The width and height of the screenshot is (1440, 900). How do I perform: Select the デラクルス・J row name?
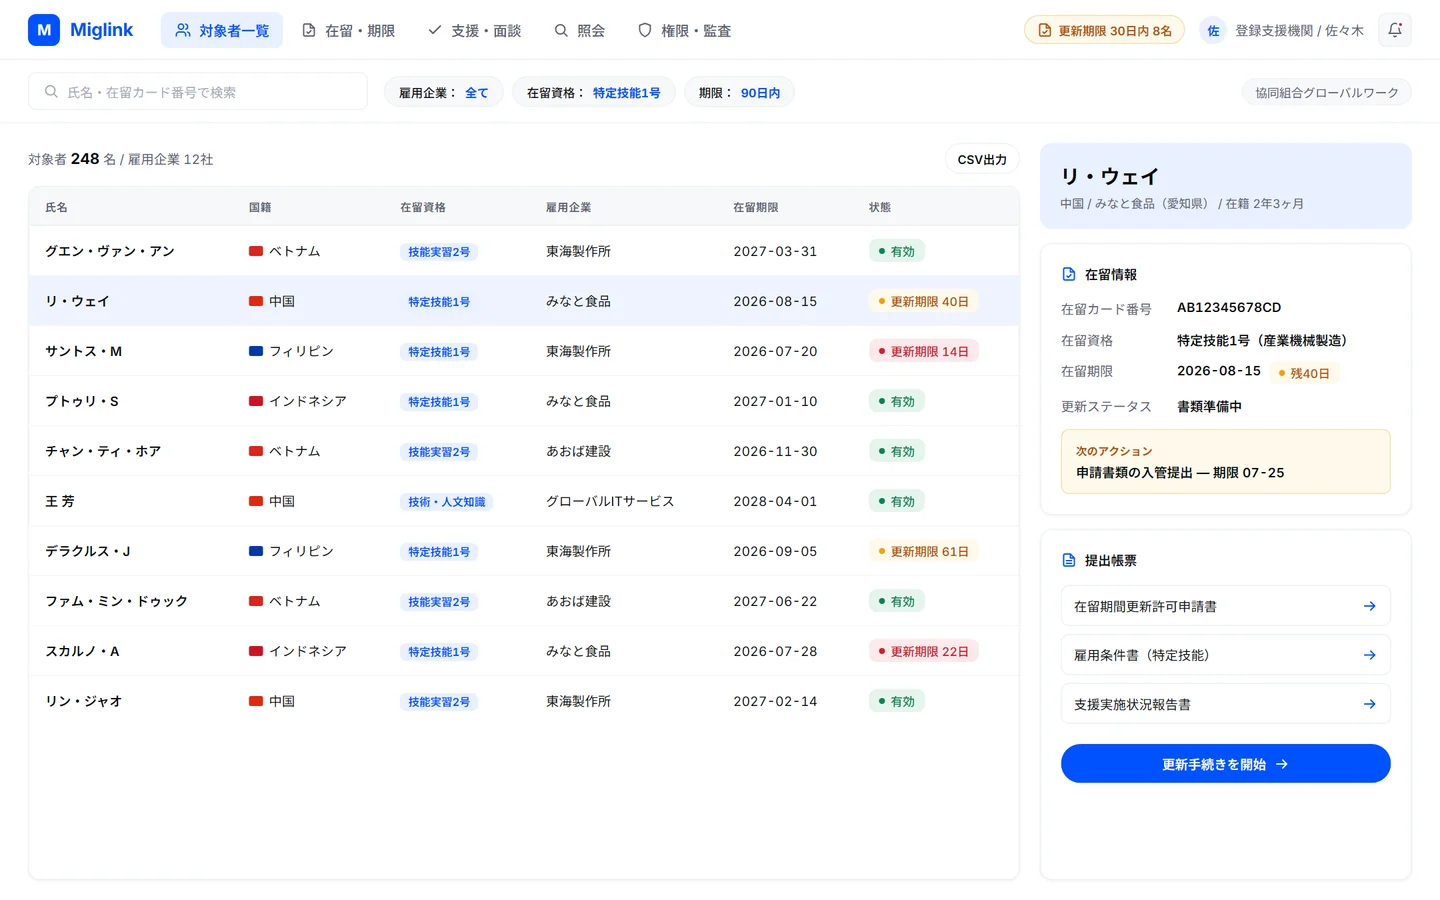pyautogui.click(x=88, y=551)
